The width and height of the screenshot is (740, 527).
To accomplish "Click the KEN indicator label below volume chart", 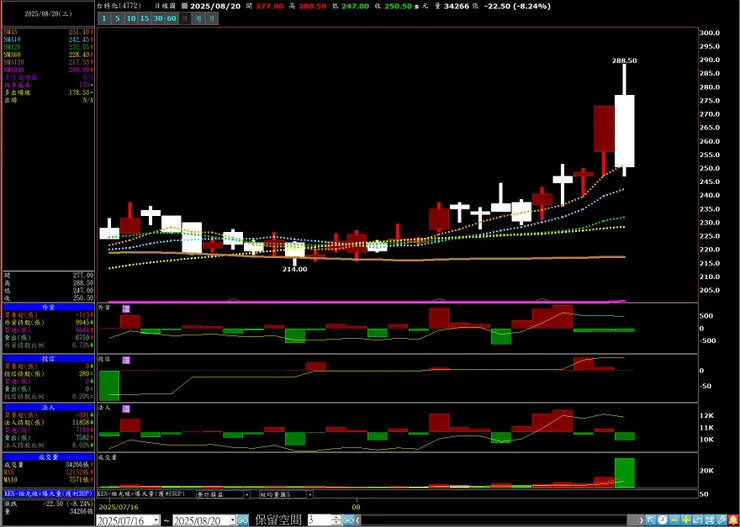I will pos(141,494).
